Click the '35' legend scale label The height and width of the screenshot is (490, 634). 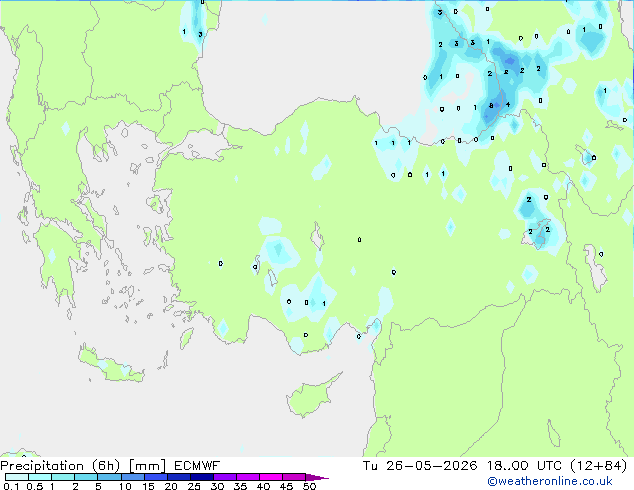click(x=240, y=486)
